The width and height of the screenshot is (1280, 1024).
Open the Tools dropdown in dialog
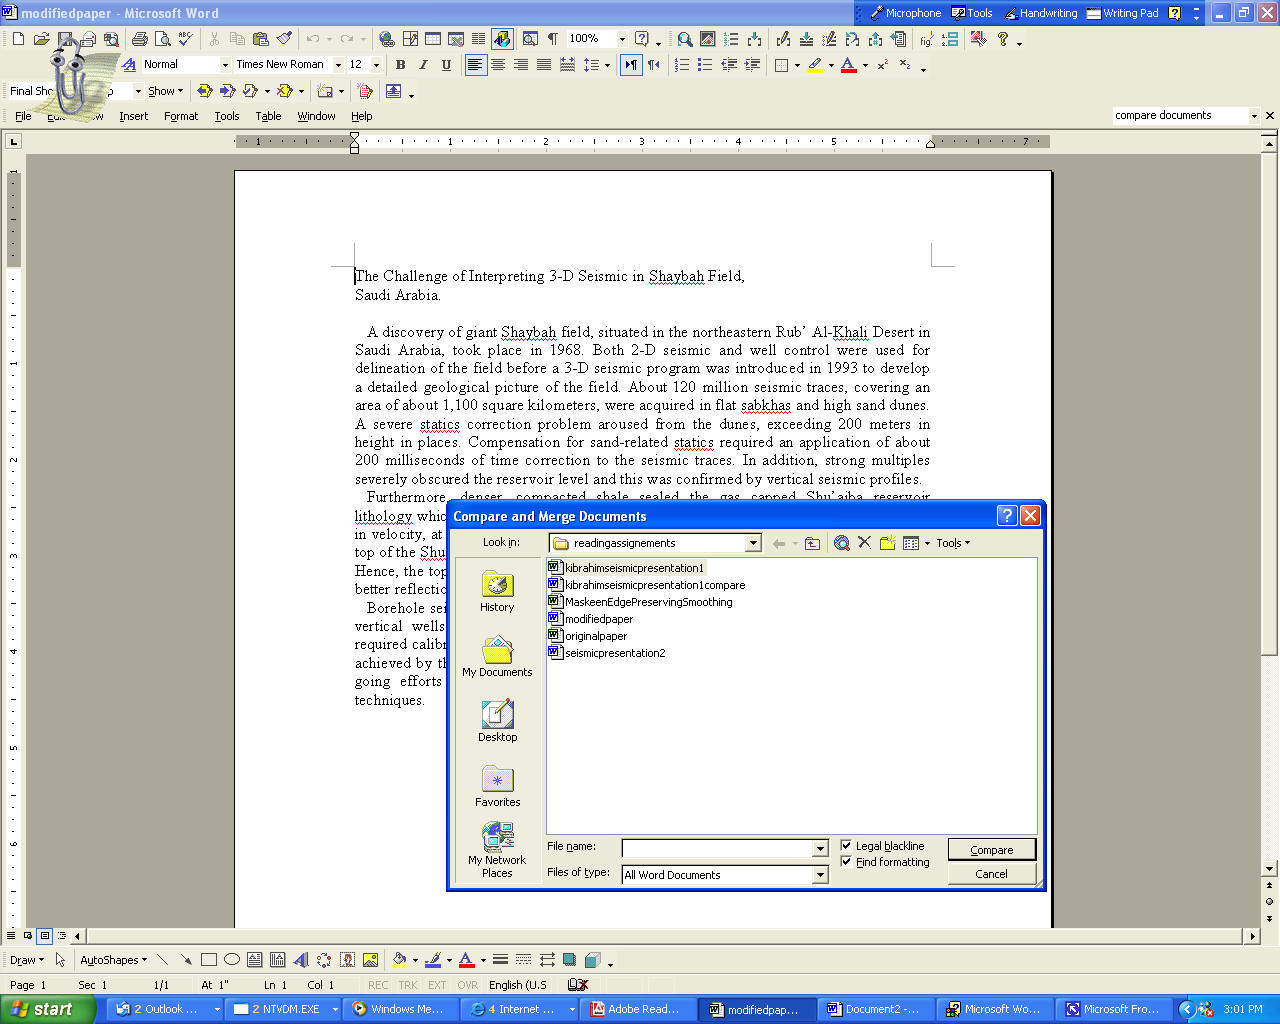(952, 543)
